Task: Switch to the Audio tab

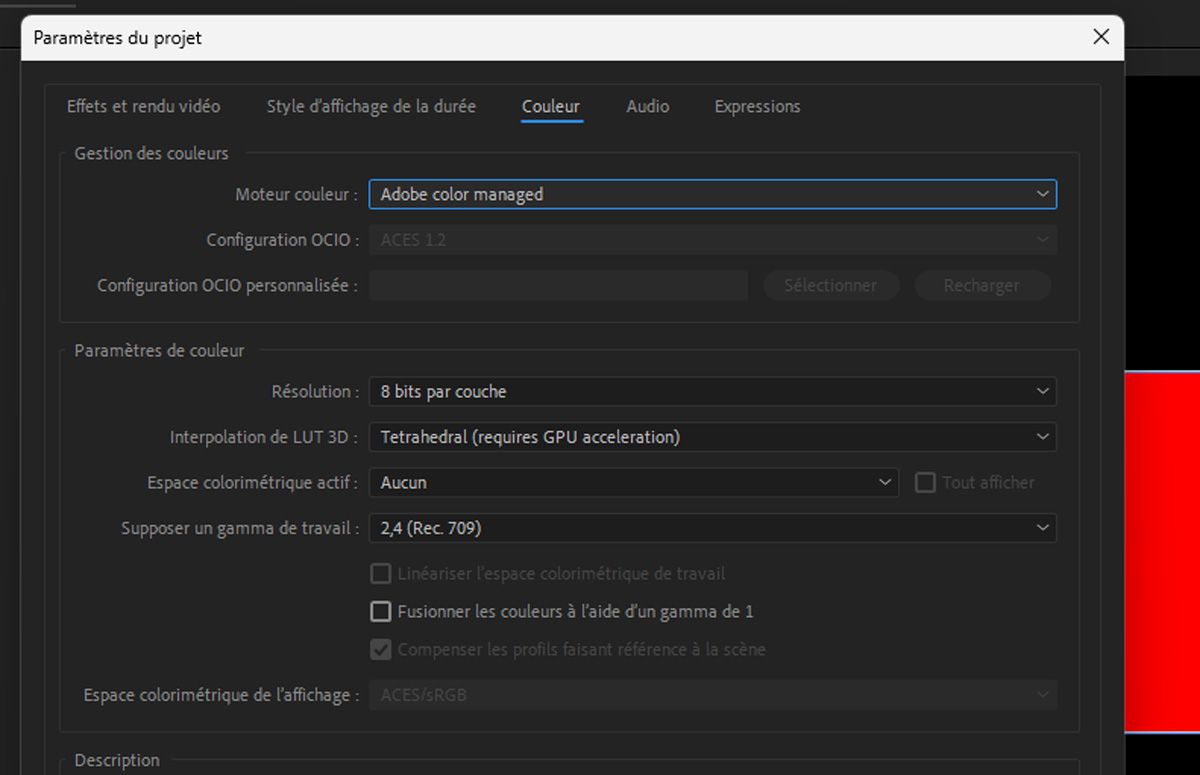Action: tap(647, 106)
